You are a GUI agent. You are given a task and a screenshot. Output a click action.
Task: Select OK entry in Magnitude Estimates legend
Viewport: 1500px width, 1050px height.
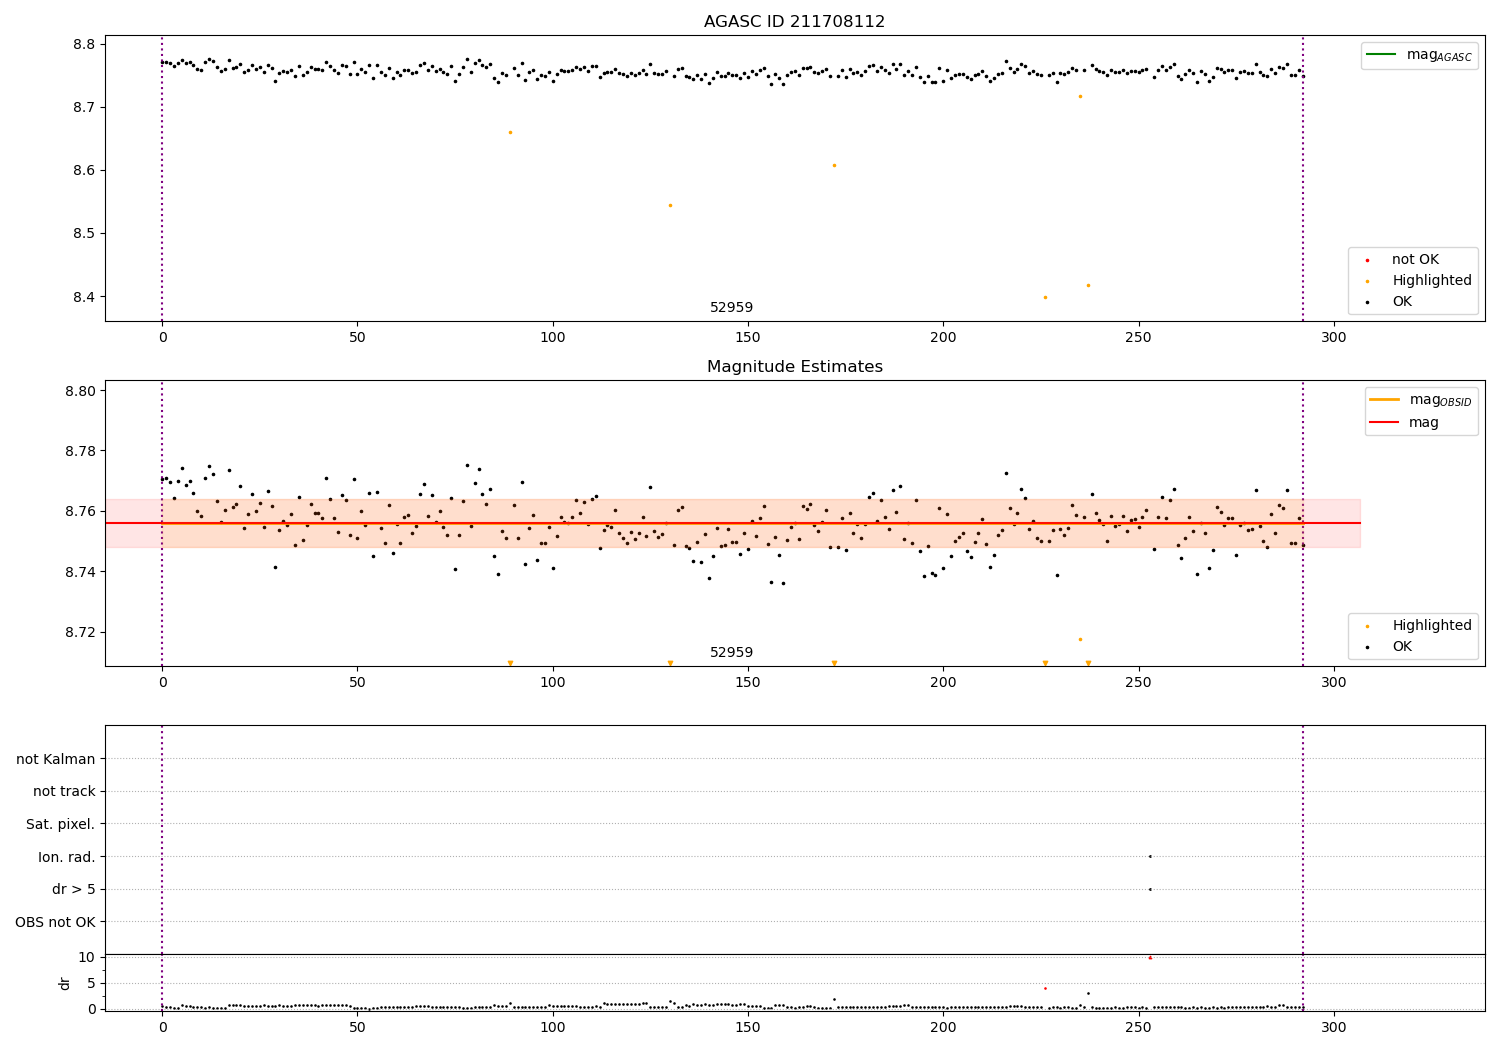tap(1402, 647)
